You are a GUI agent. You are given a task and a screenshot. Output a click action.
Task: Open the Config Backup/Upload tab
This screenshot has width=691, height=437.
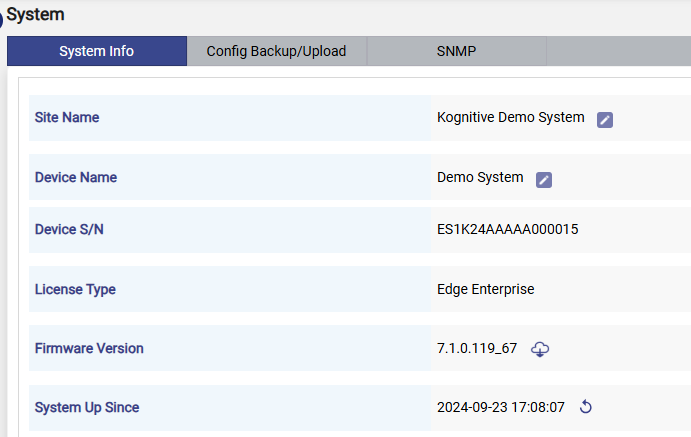276,51
